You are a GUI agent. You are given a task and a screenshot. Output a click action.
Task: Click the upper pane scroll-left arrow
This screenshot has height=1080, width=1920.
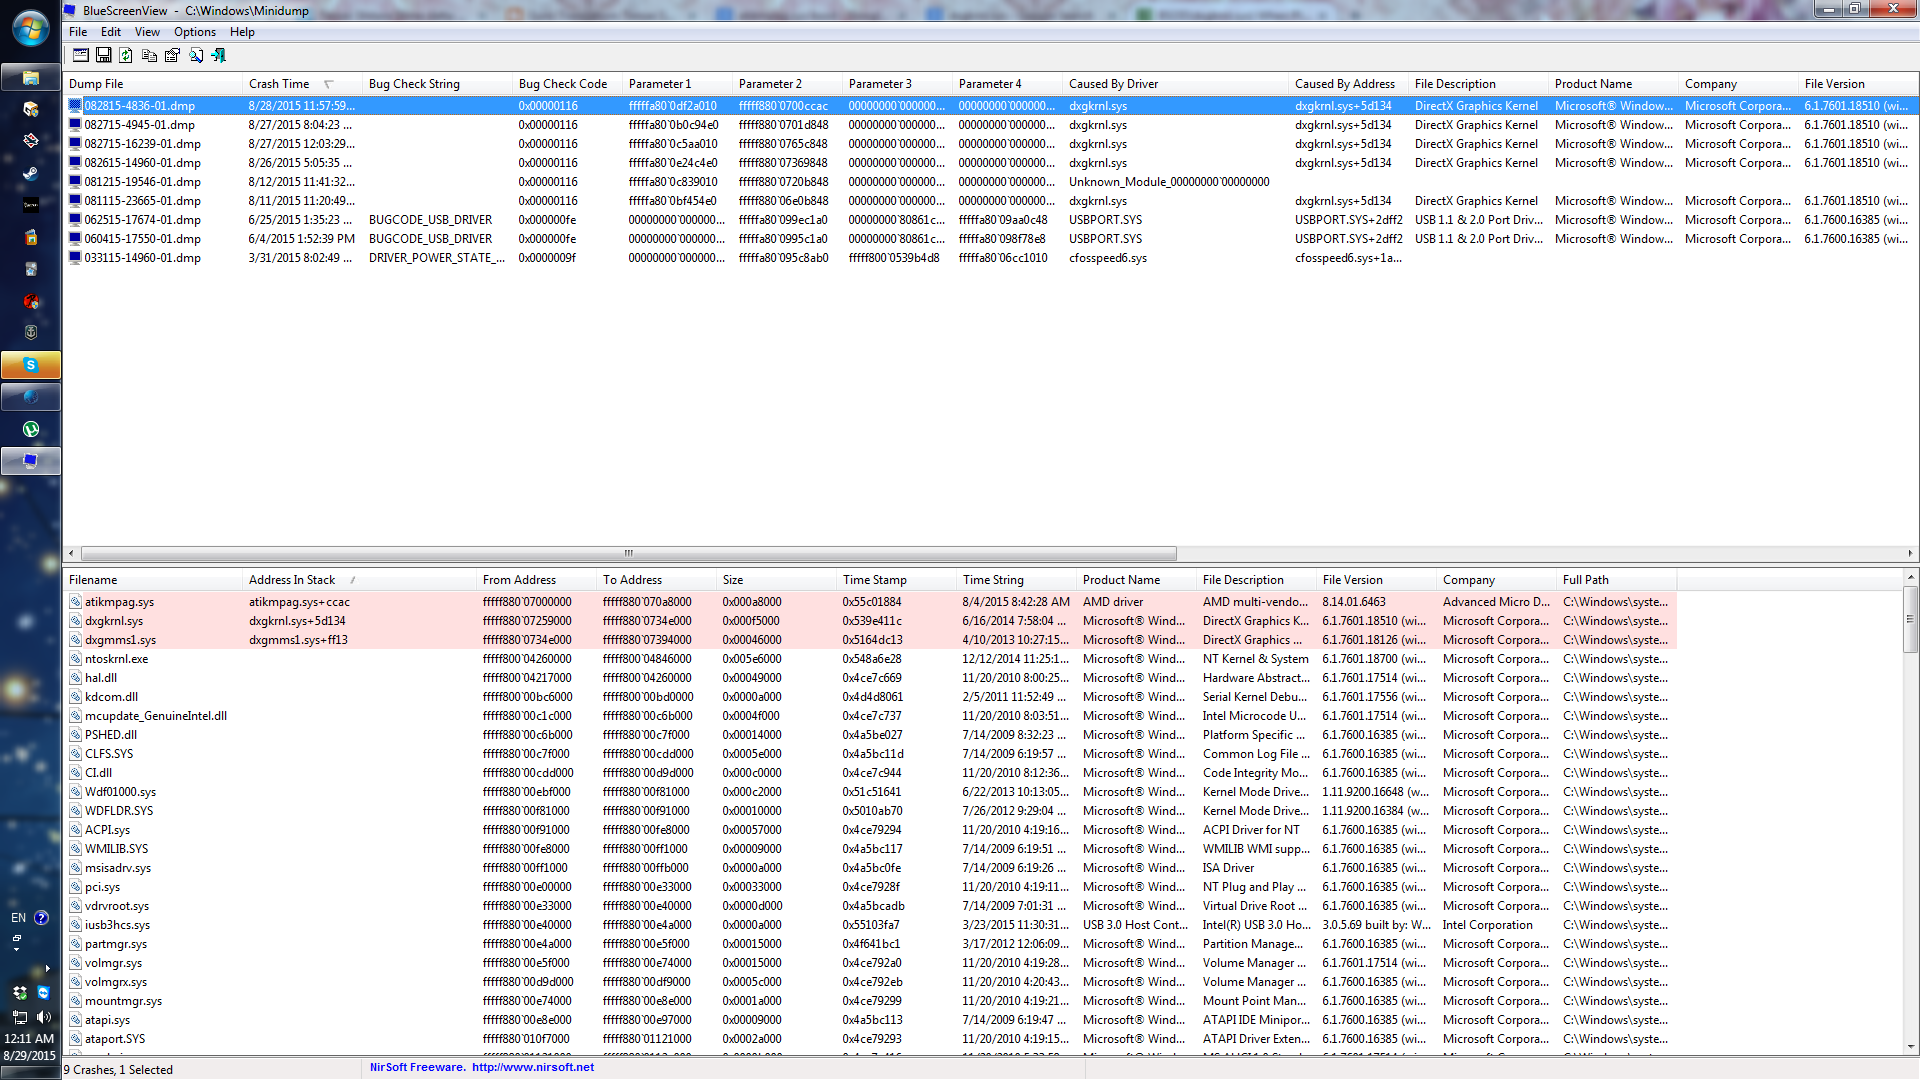[70, 553]
